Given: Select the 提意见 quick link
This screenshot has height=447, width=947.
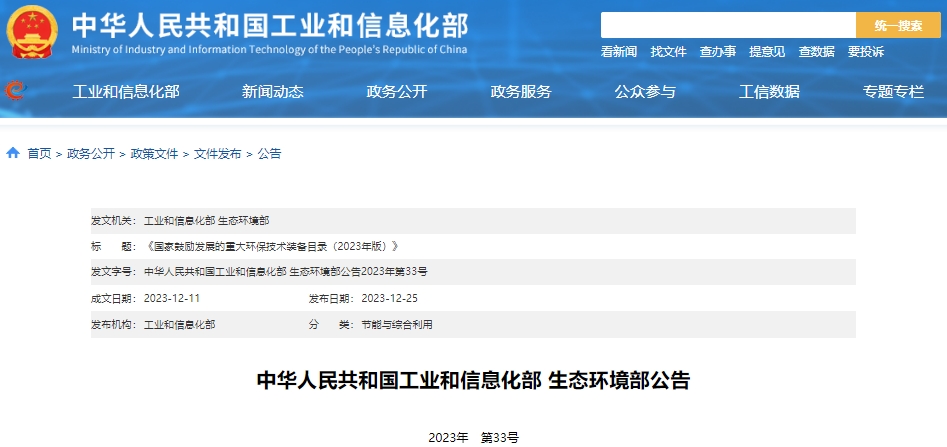Looking at the screenshot, I should (x=767, y=52).
